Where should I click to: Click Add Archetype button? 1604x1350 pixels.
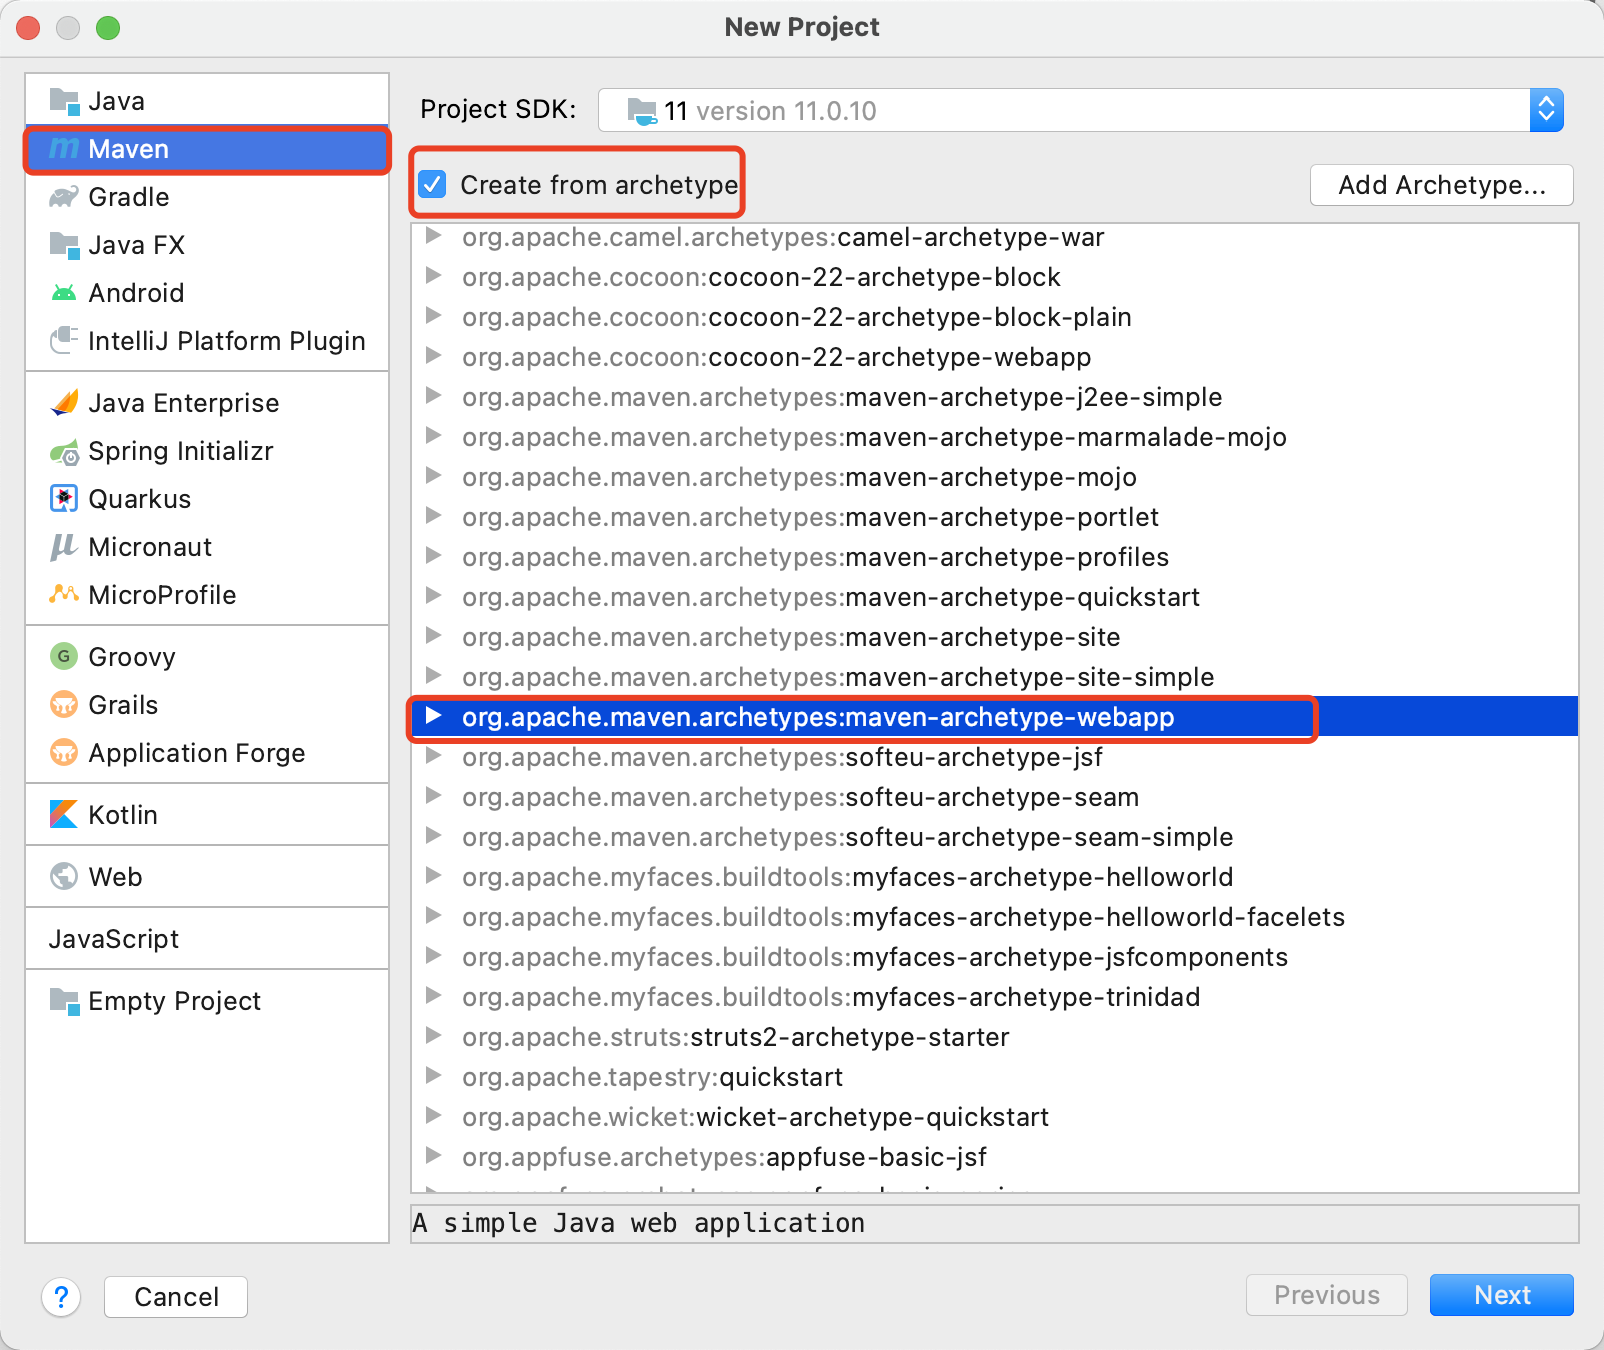[x=1440, y=185]
